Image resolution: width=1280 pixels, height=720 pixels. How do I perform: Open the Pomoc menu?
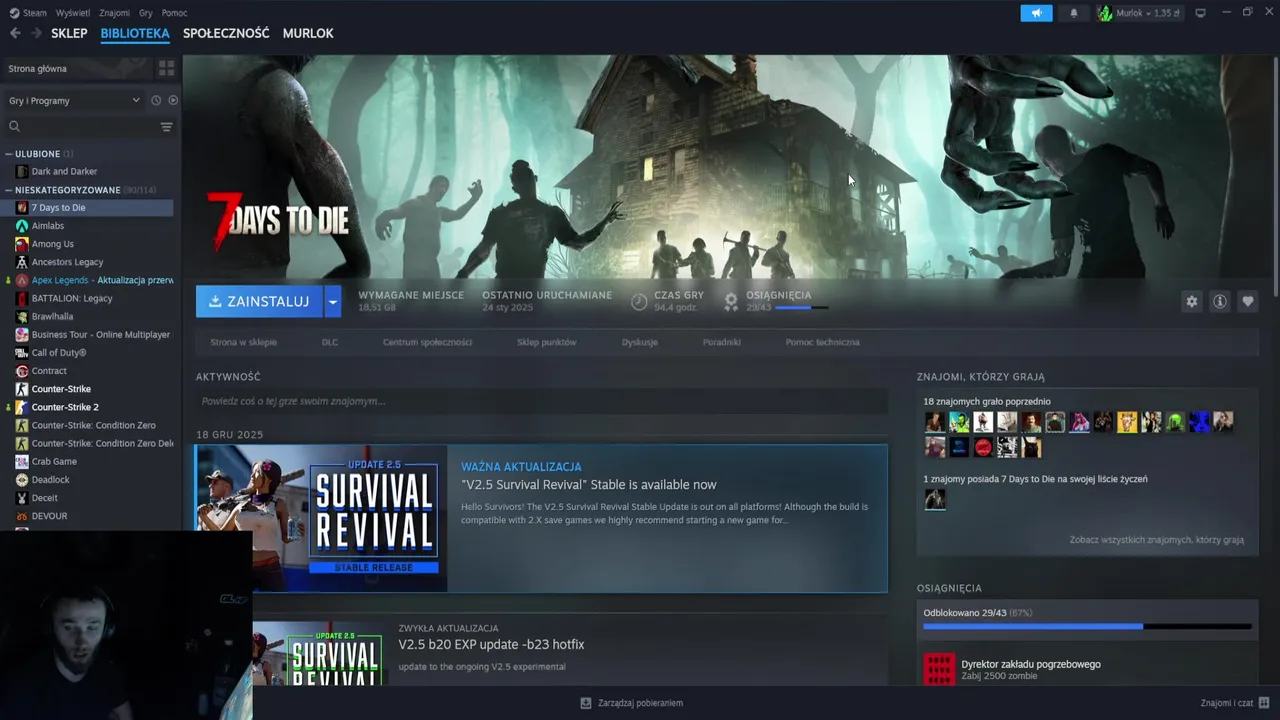pyautogui.click(x=174, y=13)
